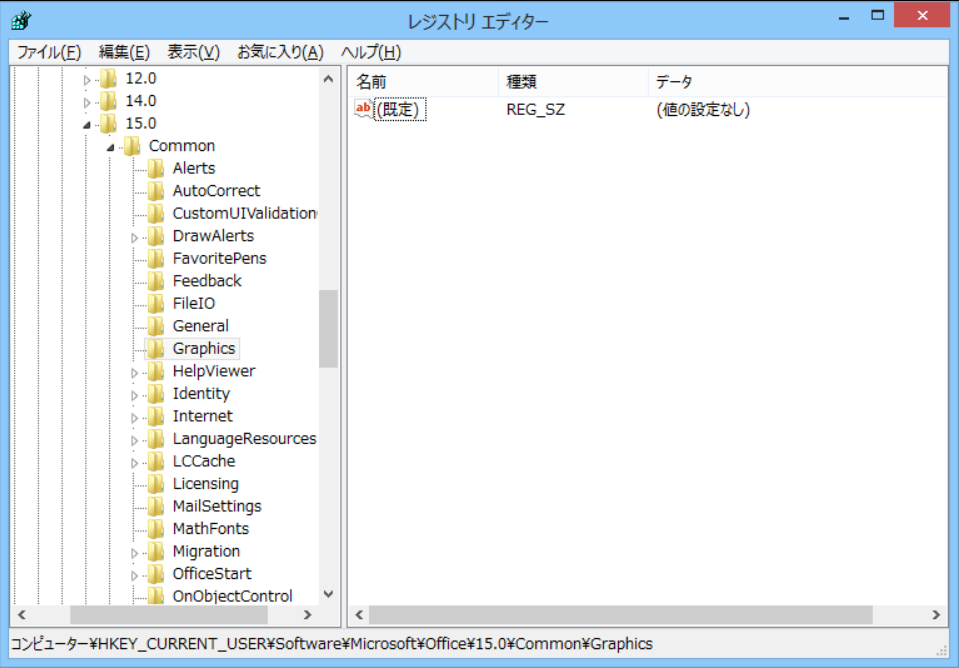Click the ab string value icon for (既定)
This screenshot has width=959, height=668.
click(x=363, y=109)
